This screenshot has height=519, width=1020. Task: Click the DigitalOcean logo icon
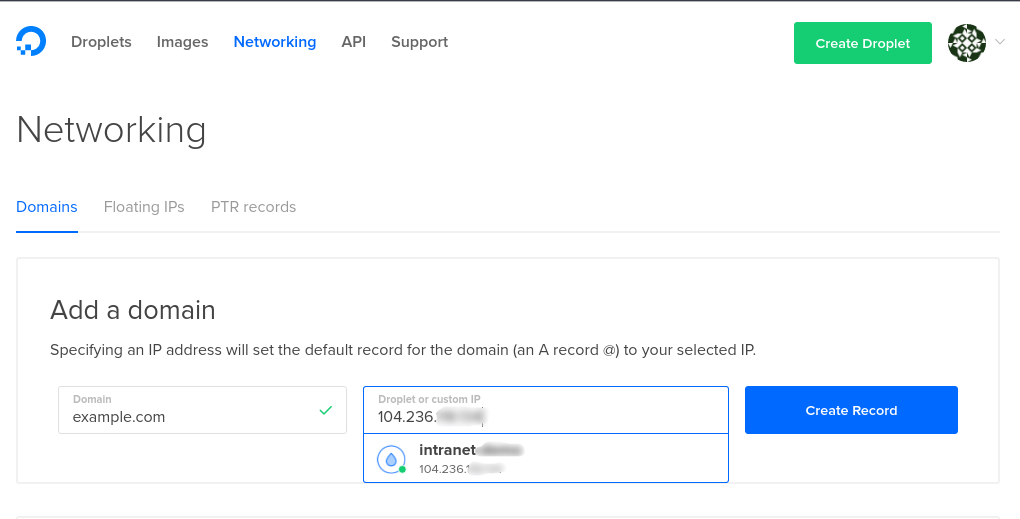31,42
